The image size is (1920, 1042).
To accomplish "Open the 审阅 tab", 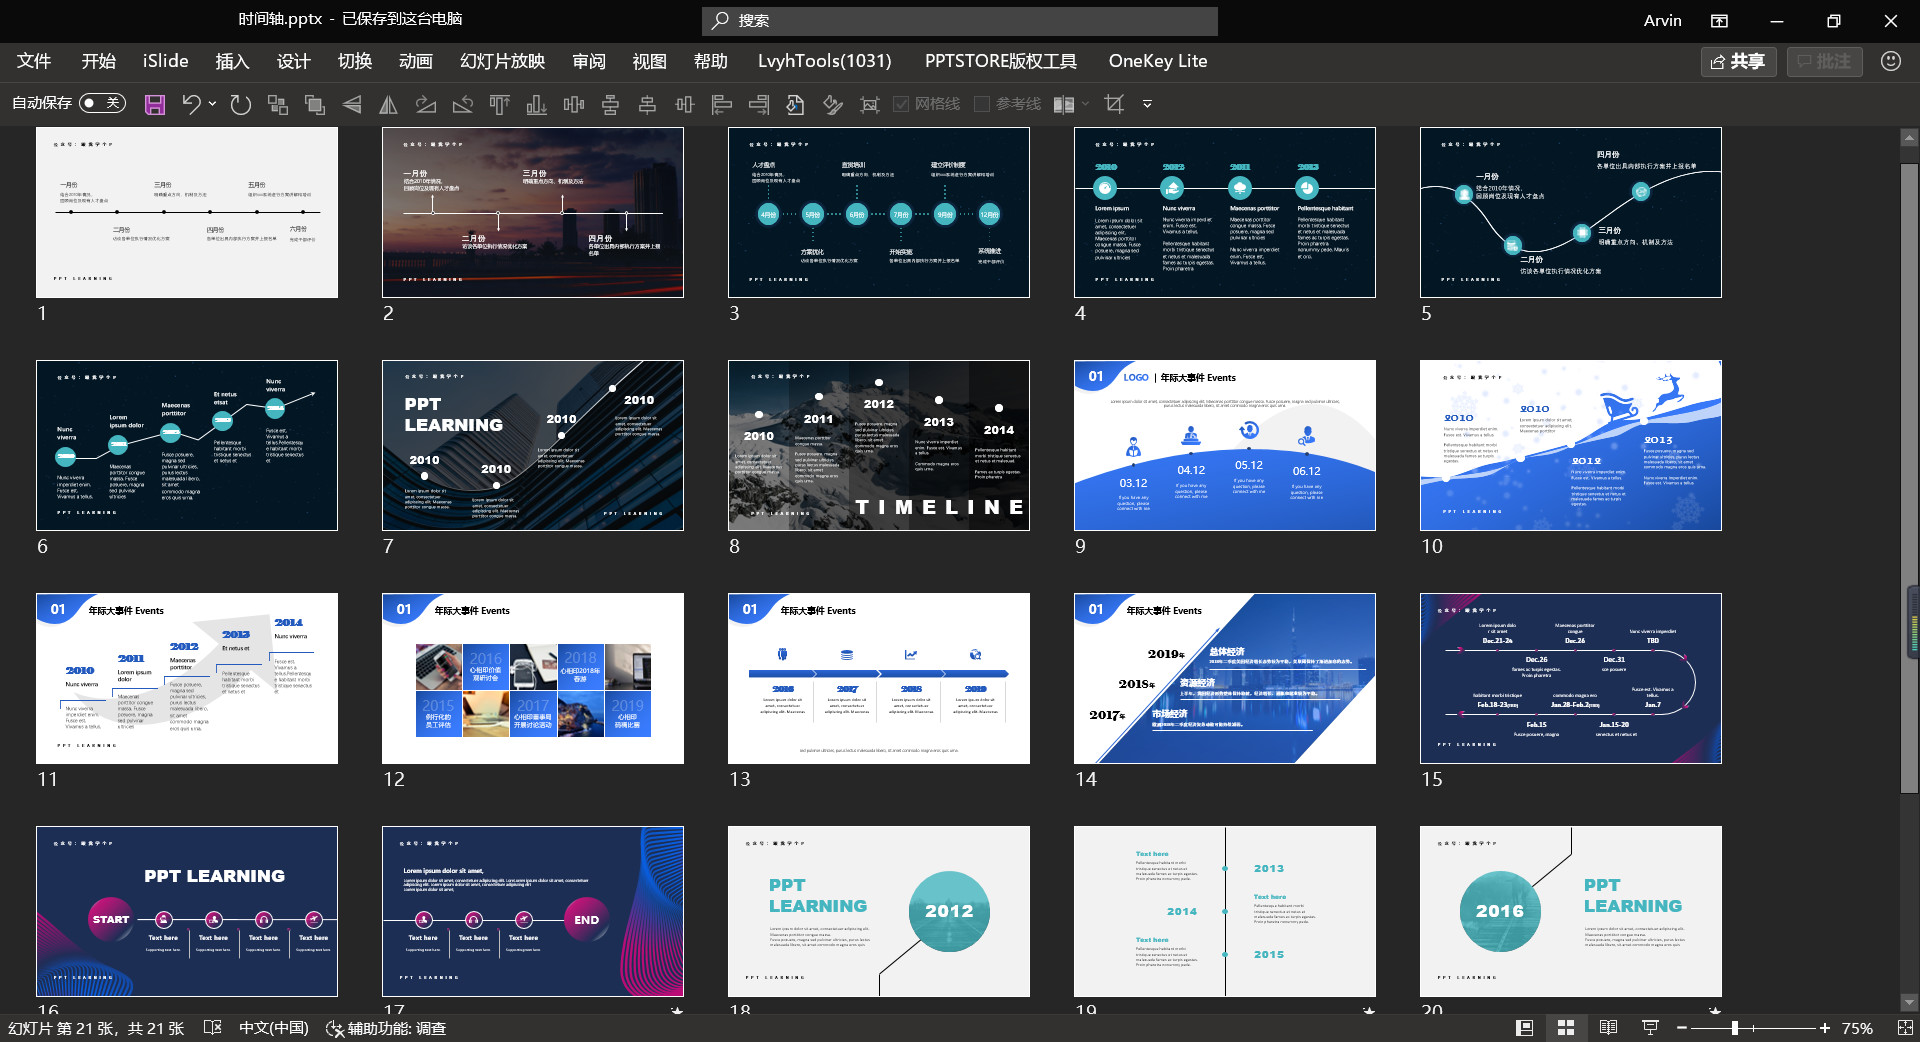I will pyautogui.click(x=589, y=61).
